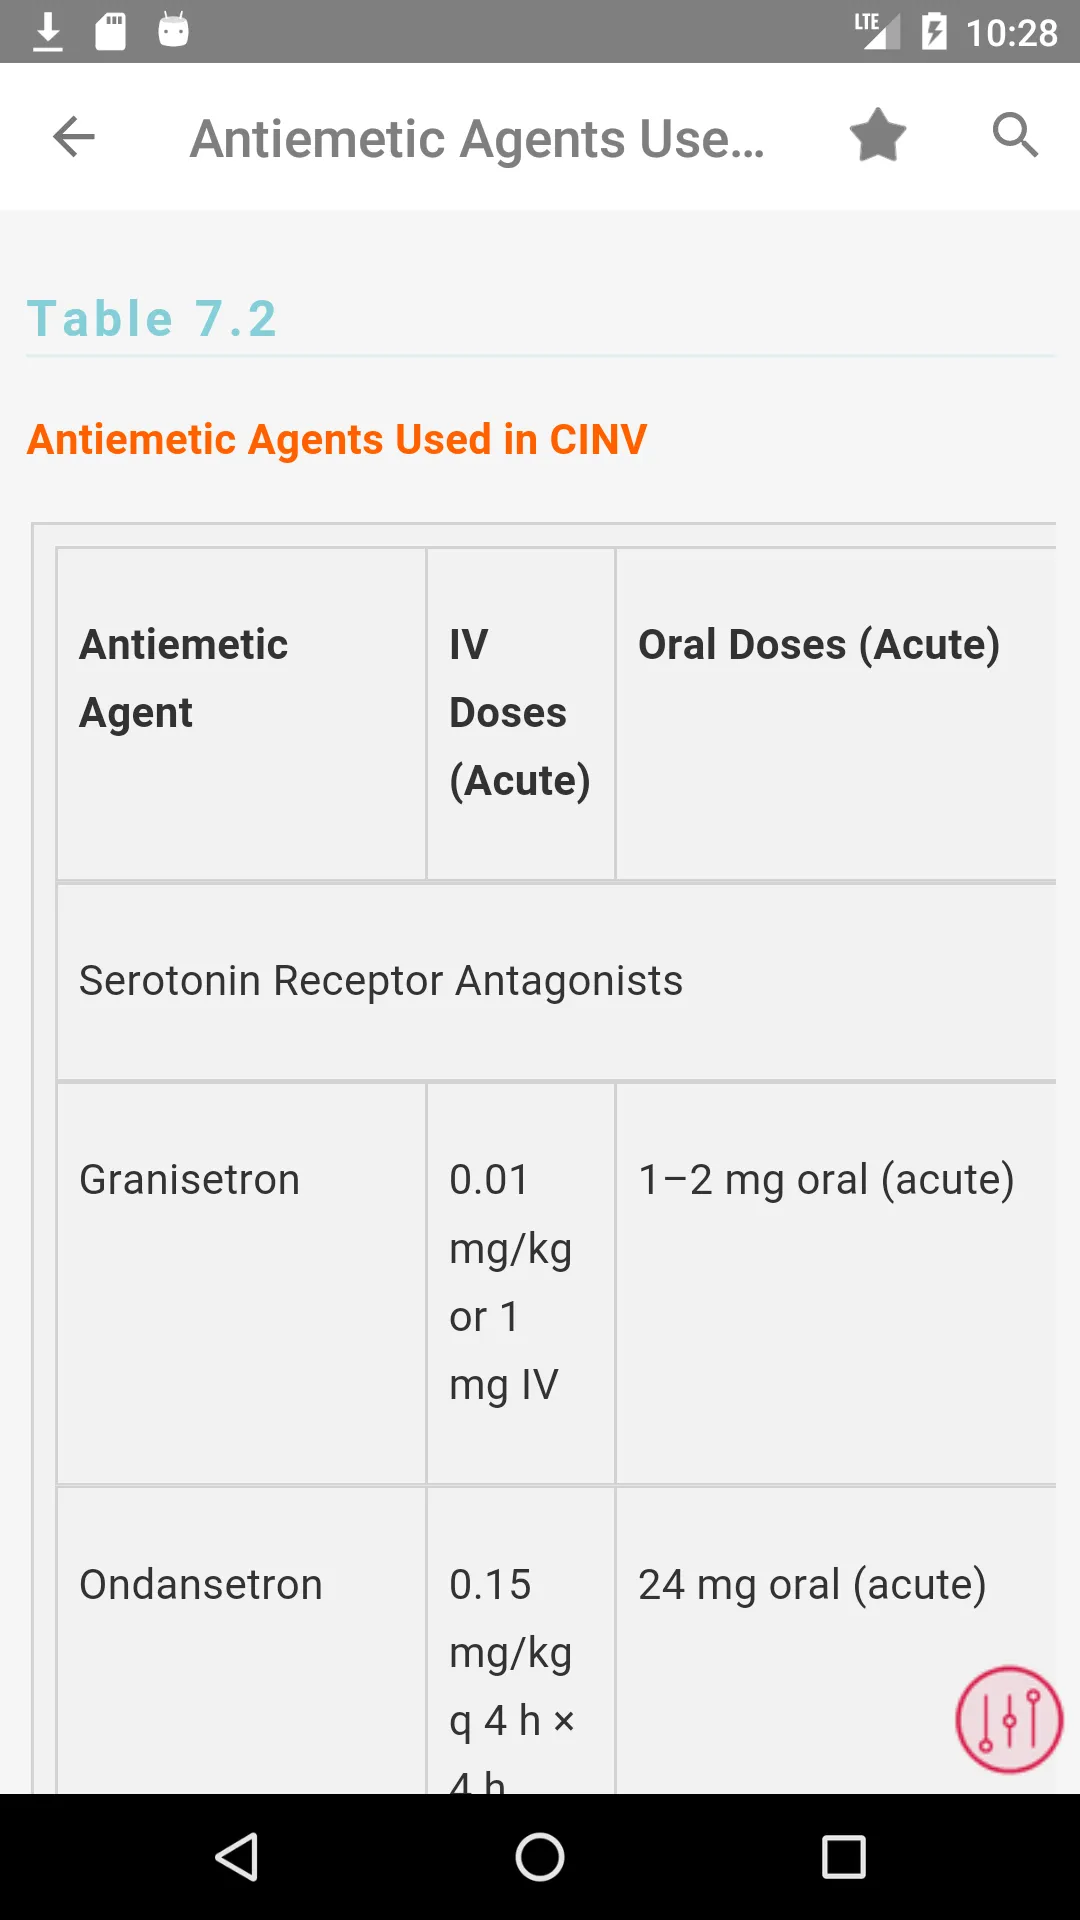Viewport: 1080px width, 1920px height.
Task: Tap Android back navigation triangle
Action: pyautogui.click(x=238, y=1857)
